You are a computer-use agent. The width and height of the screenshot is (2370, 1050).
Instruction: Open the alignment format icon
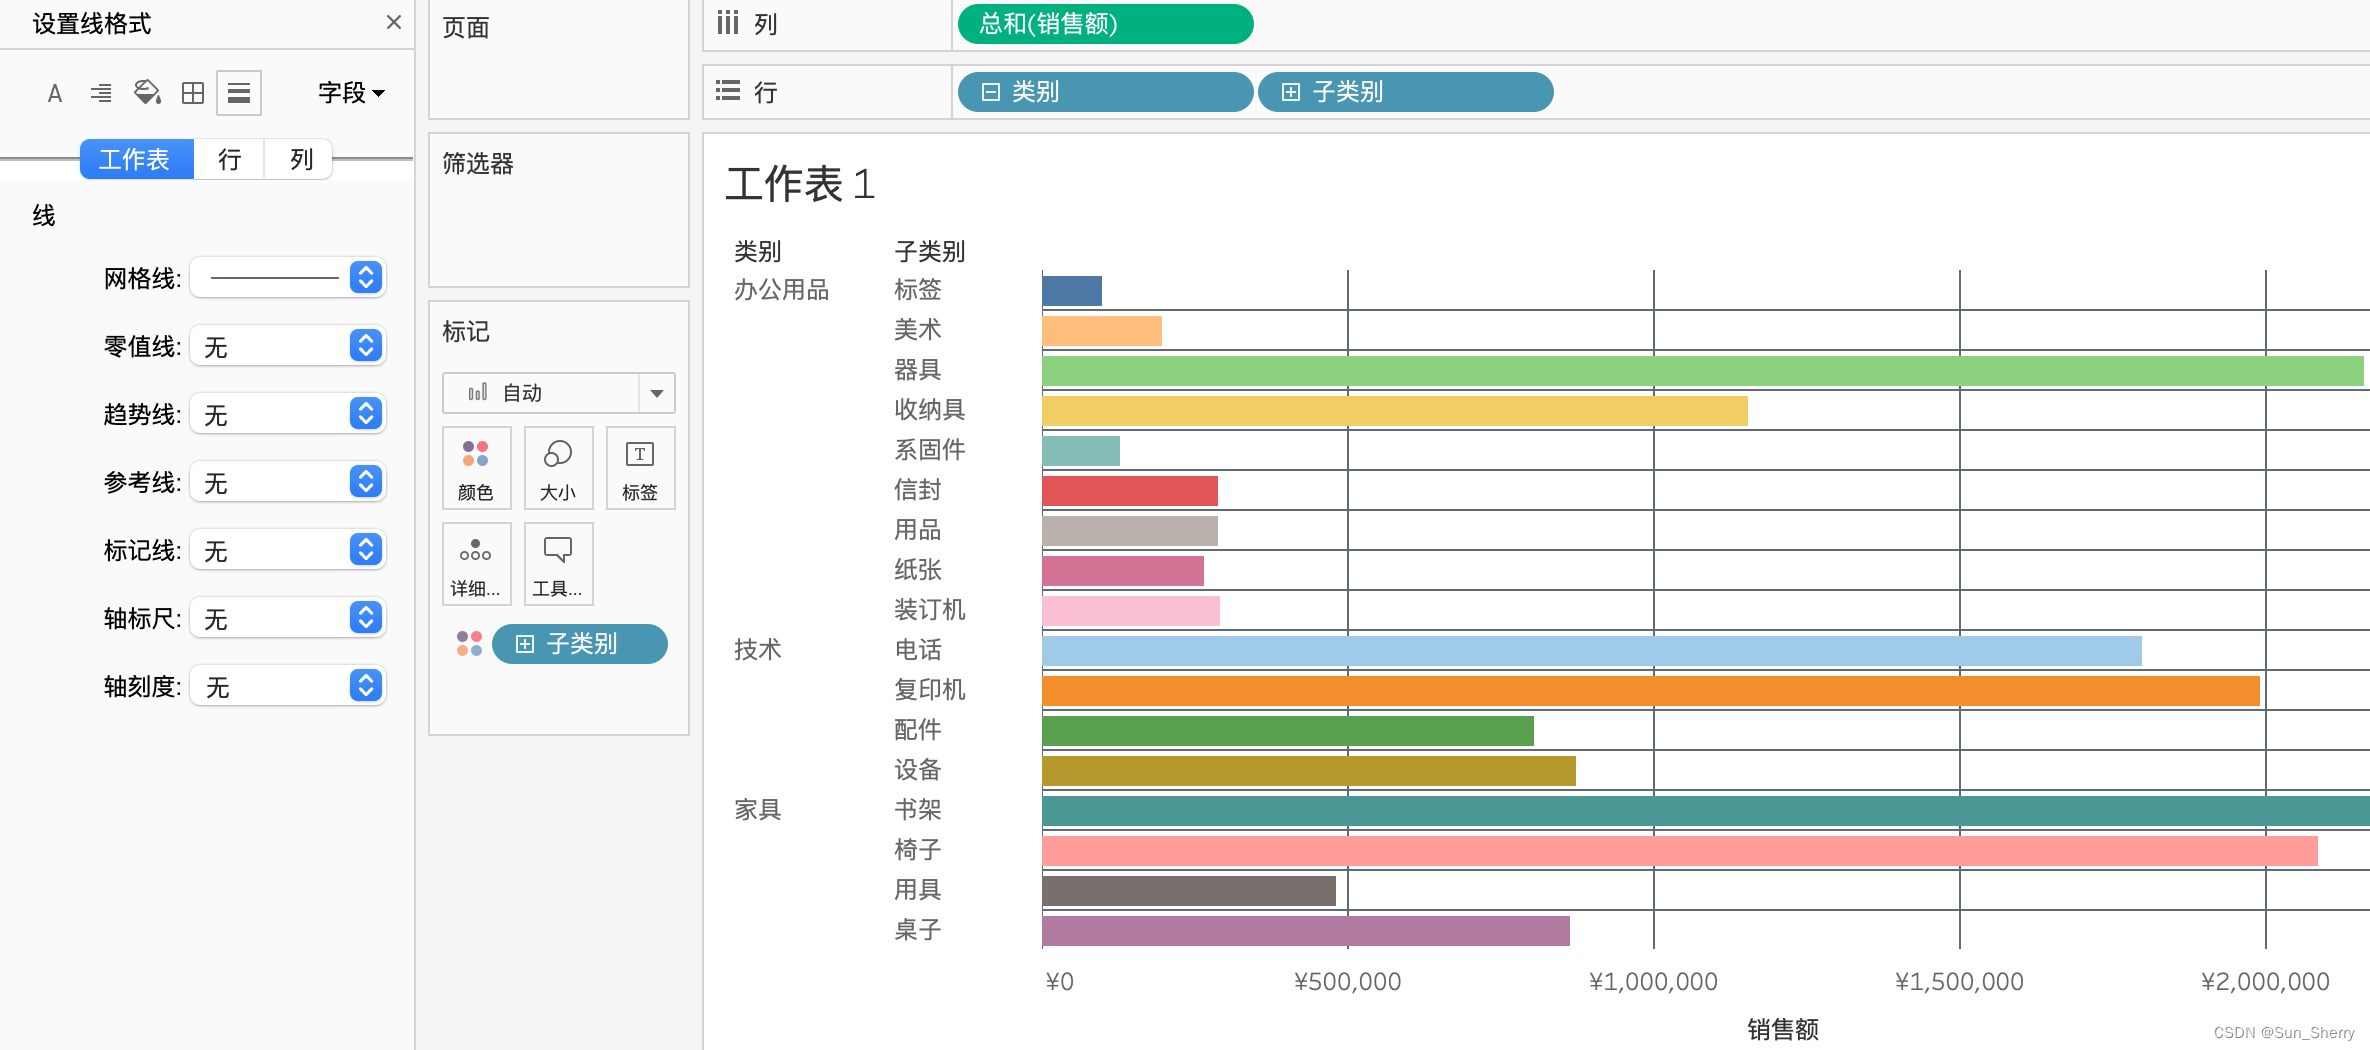[101, 93]
